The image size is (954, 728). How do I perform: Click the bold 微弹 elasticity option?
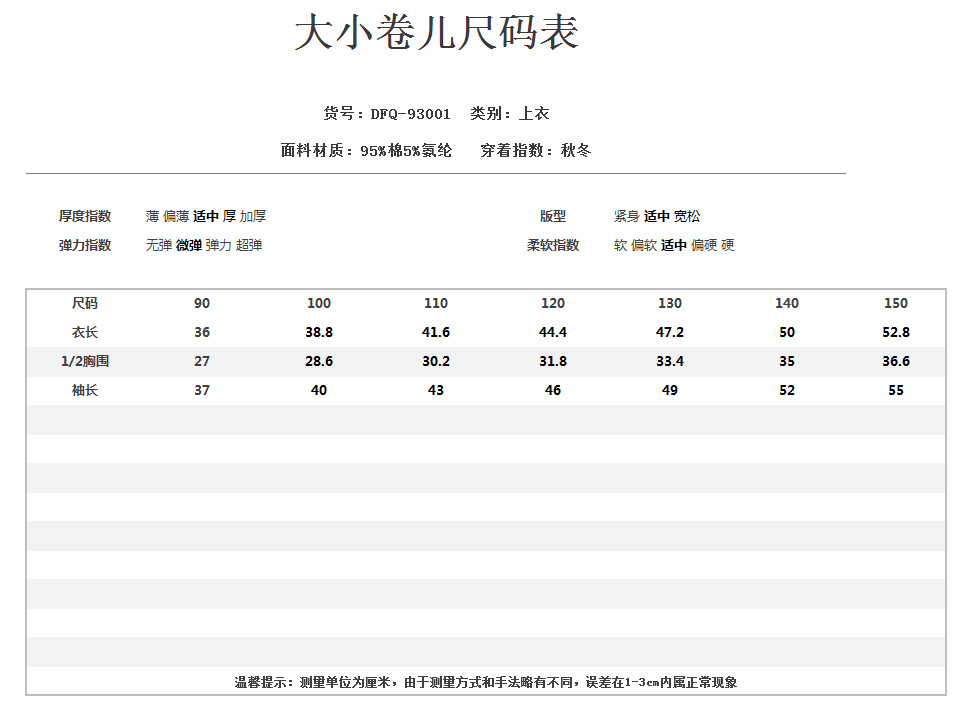(189, 245)
